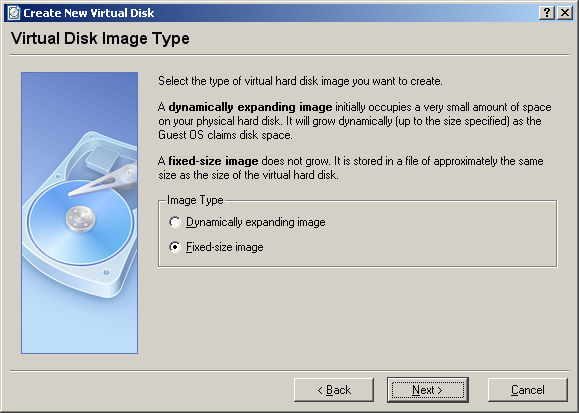Screen dimensions: 579x413
Task: Click bold "fixed-size image" in description text
Action: pos(213,161)
